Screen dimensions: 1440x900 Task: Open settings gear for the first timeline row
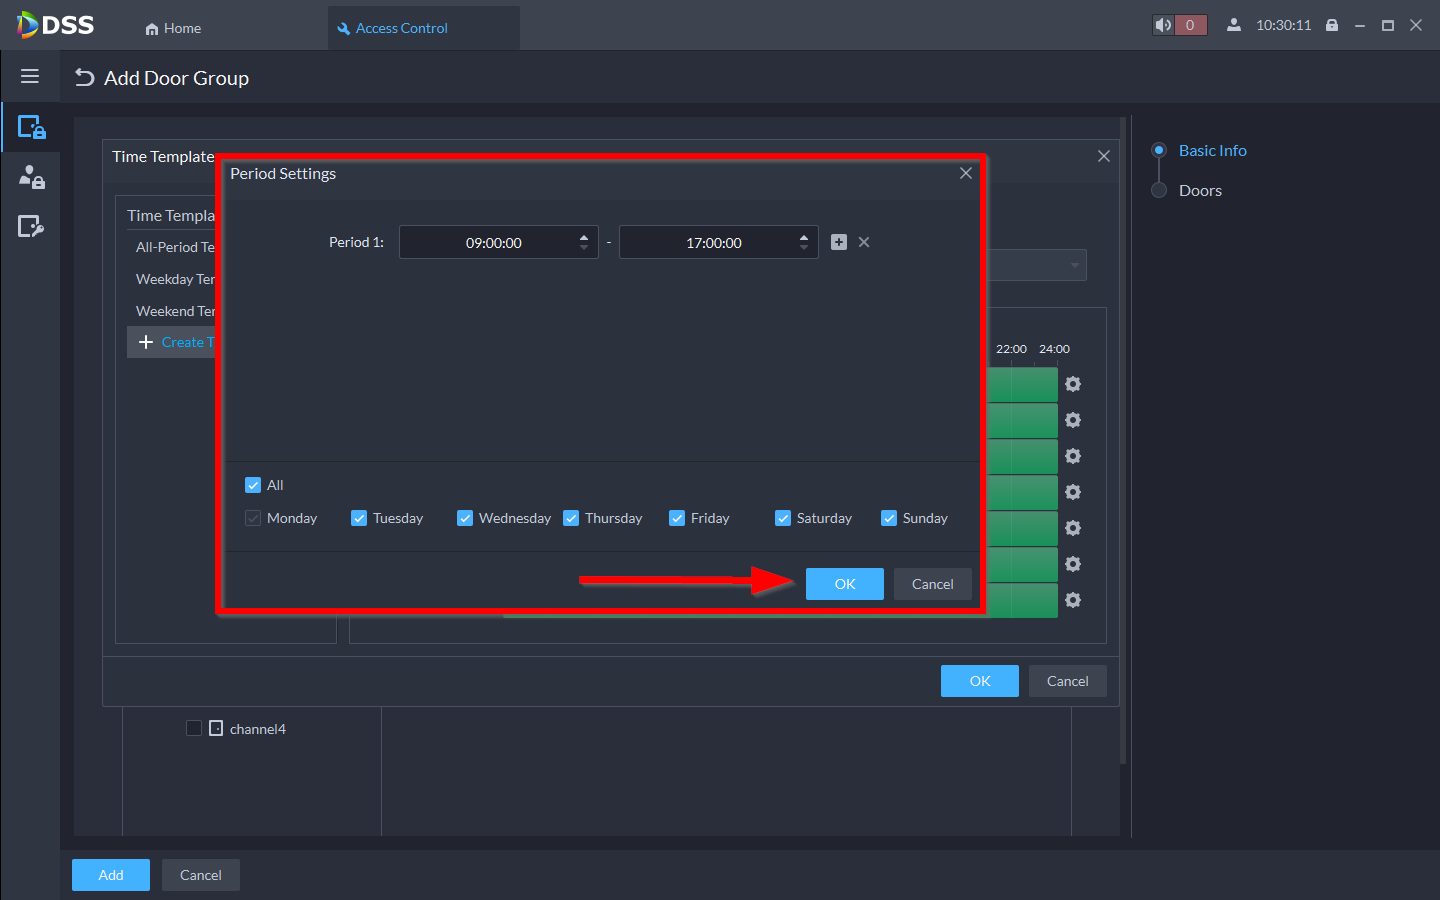[x=1073, y=384]
